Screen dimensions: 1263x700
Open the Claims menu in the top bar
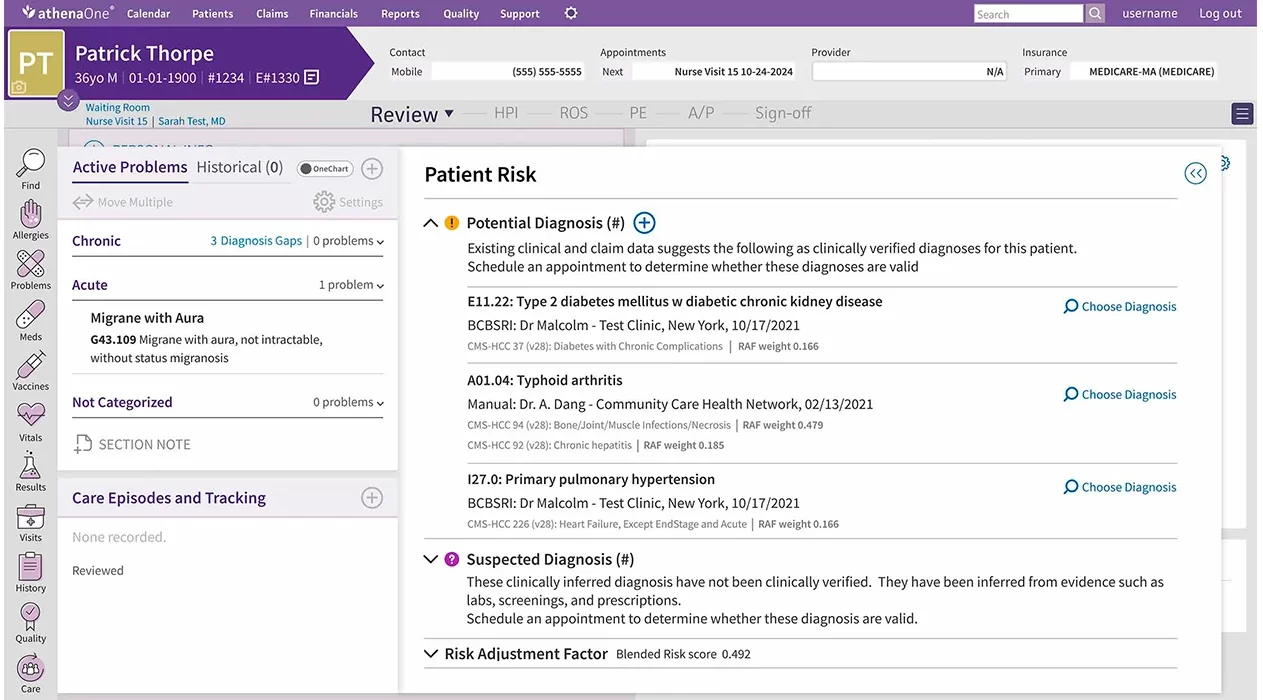pyautogui.click(x=271, y=13)
